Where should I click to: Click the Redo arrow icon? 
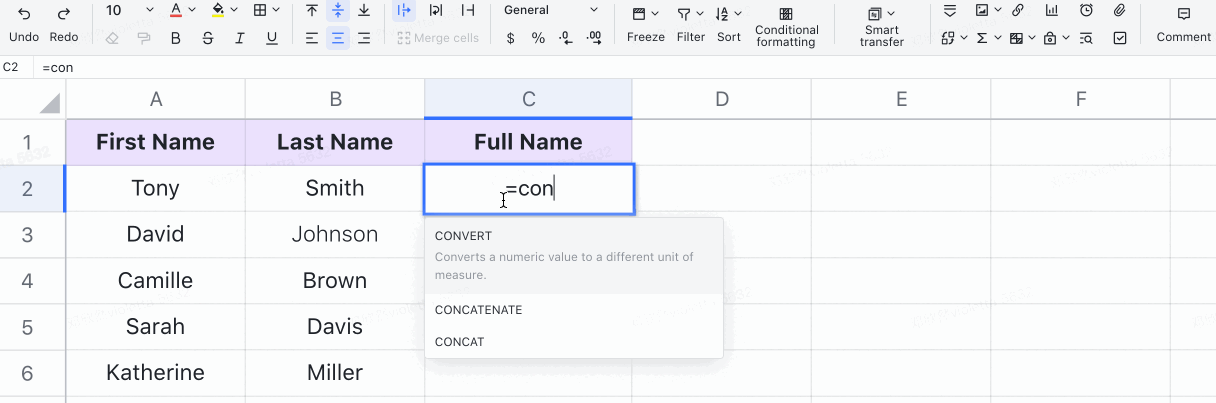coord(63,13)
